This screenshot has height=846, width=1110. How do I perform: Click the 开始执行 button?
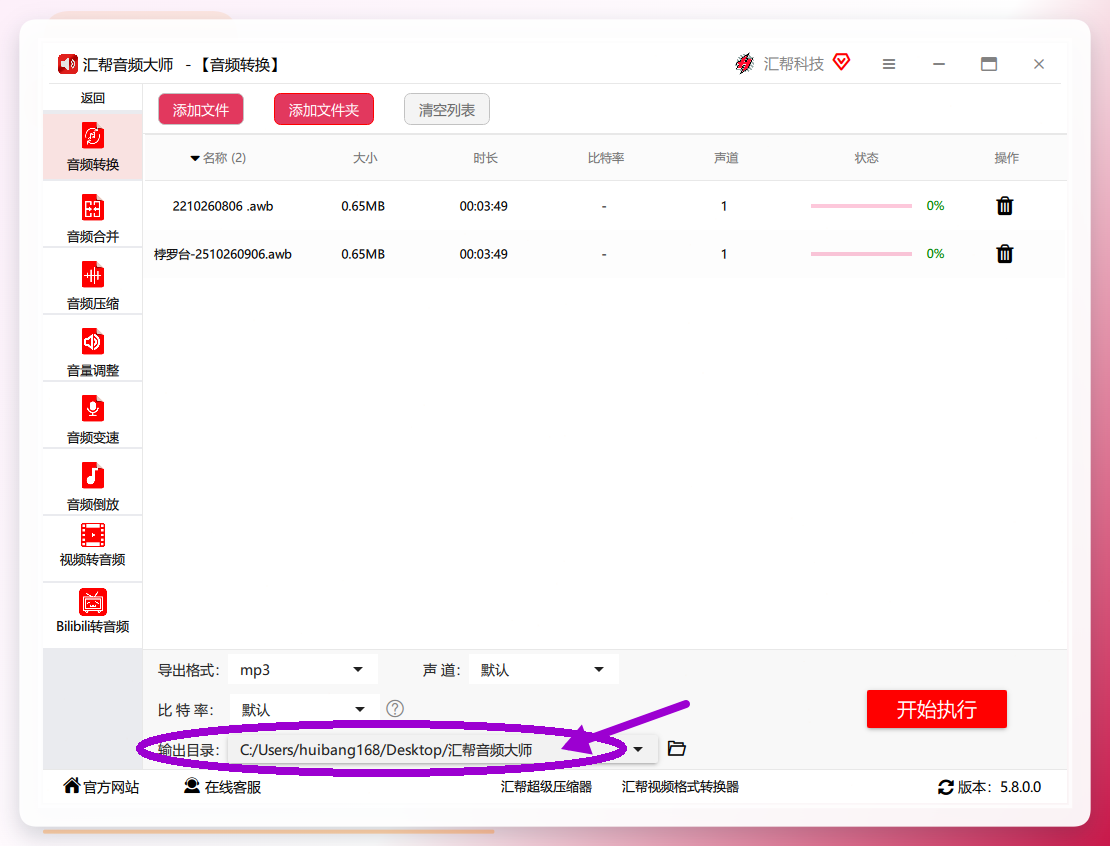click(937, 709)
